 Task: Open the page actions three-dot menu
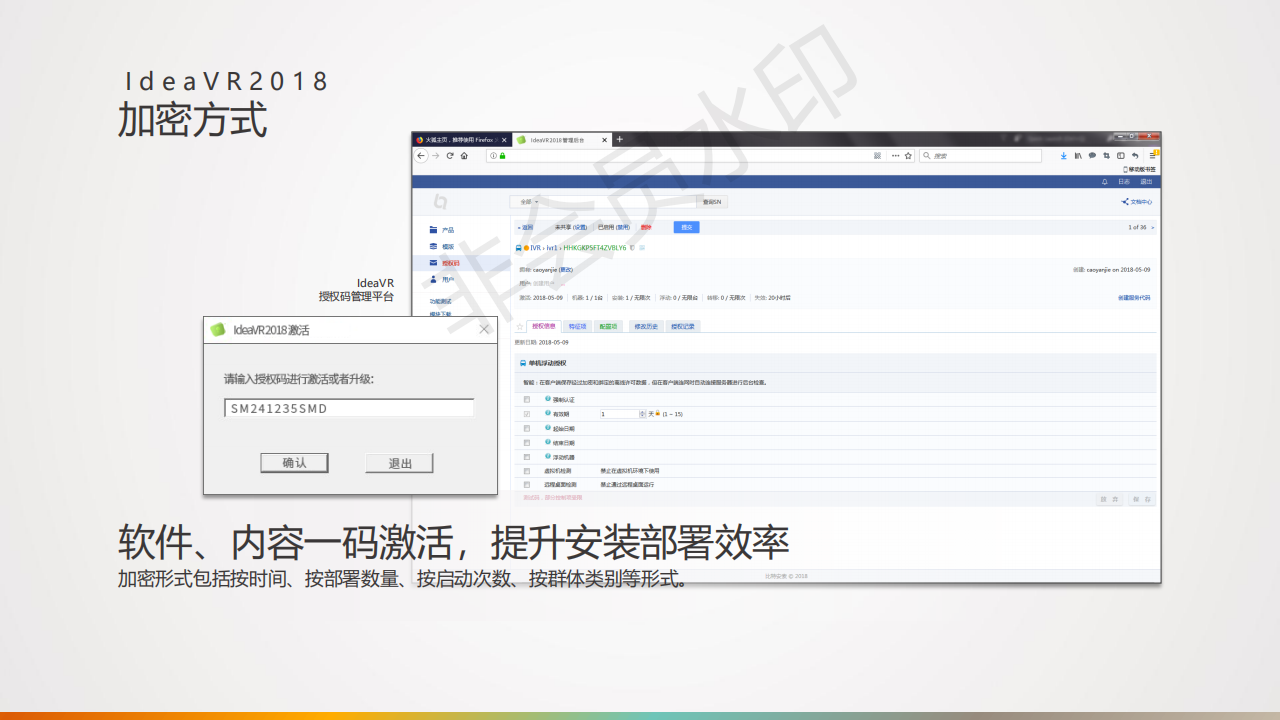tap(896, 156)
